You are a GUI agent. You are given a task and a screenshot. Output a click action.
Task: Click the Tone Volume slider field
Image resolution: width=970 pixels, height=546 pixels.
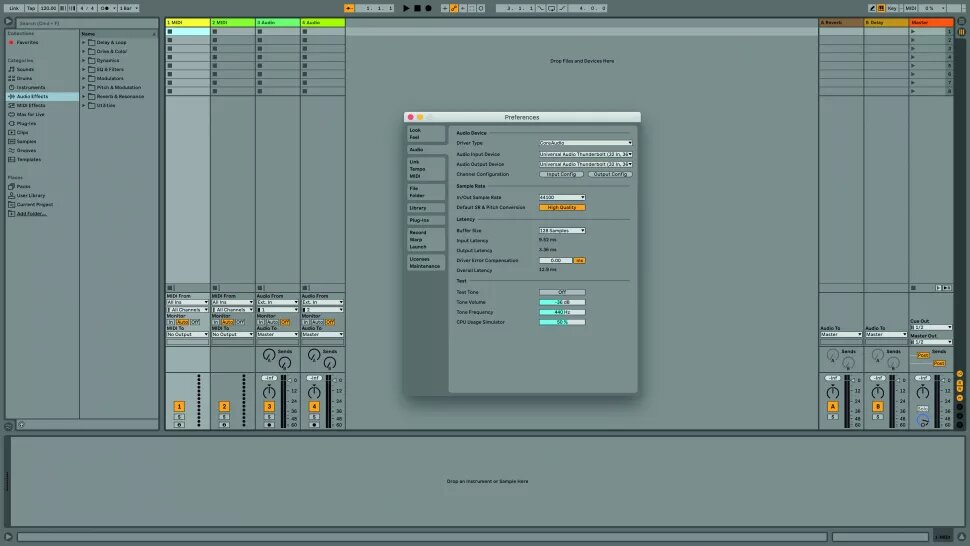(x=562, y=302)
